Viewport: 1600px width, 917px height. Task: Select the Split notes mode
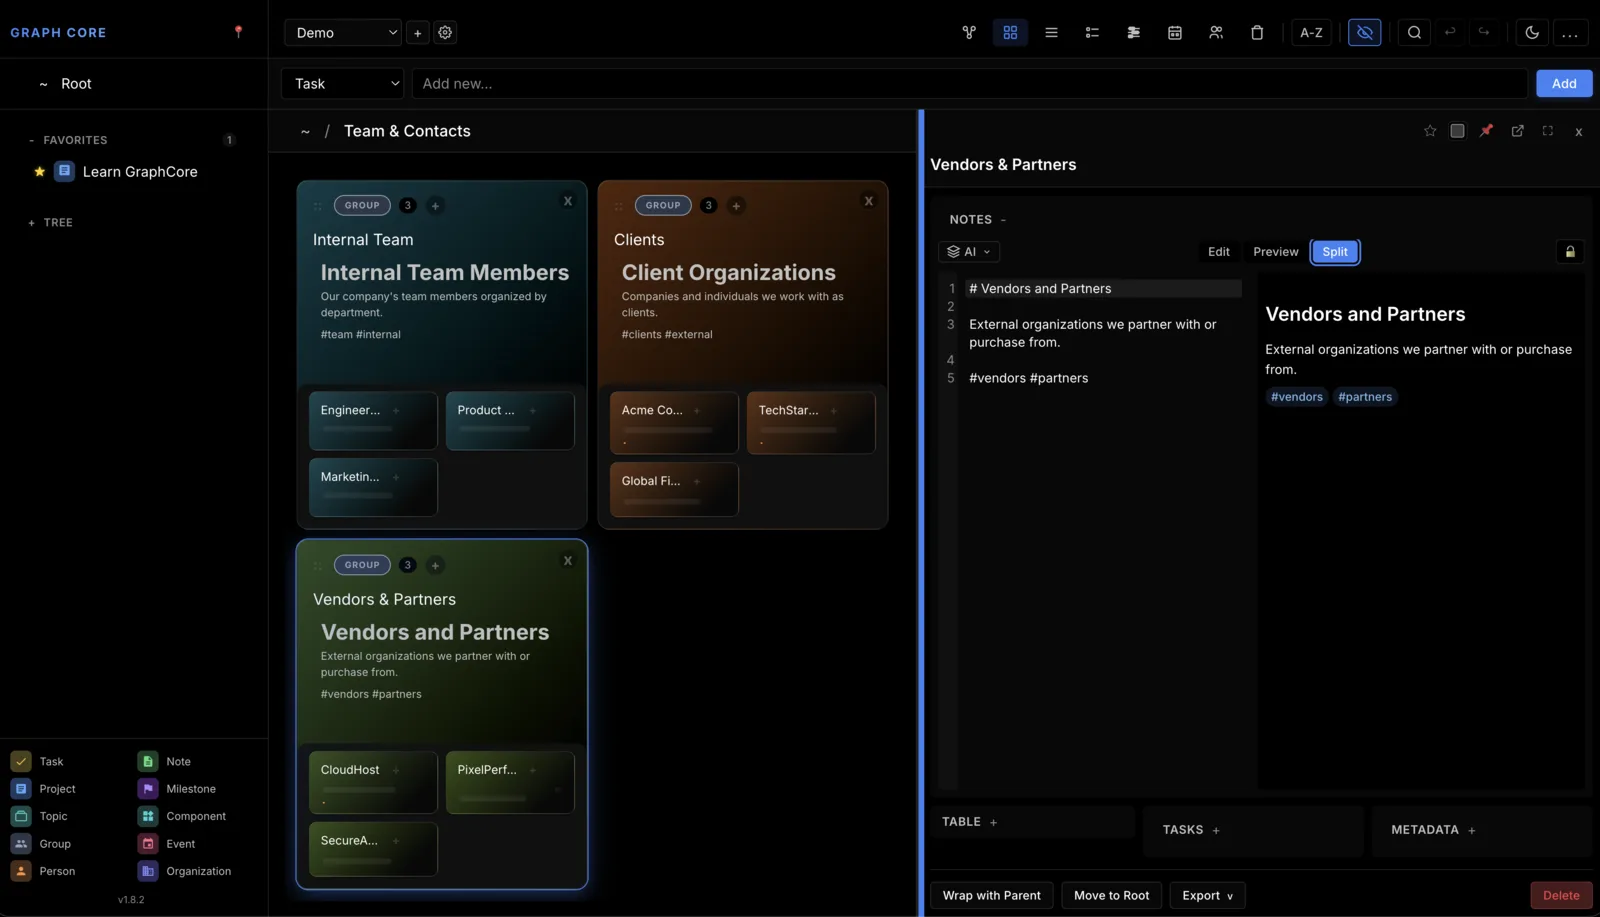click(x=1335, y=252)
